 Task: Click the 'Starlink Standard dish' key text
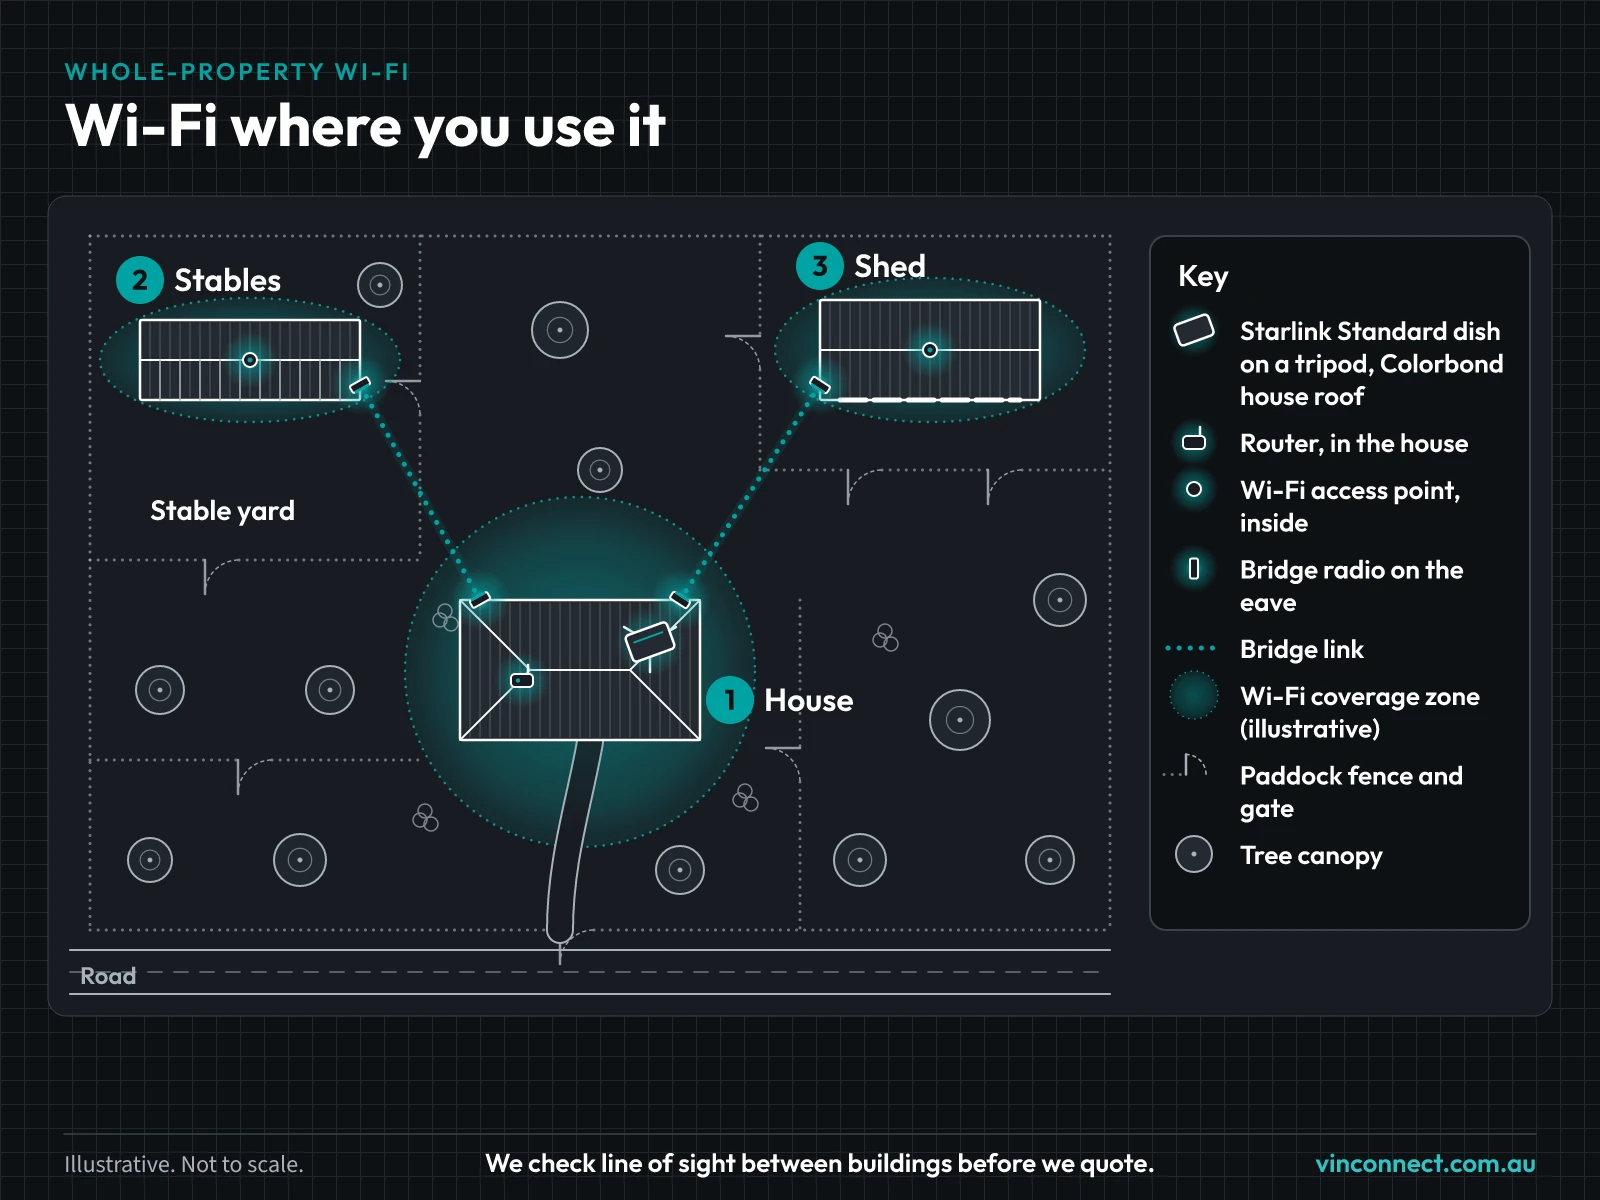(x=1371, y=363)
